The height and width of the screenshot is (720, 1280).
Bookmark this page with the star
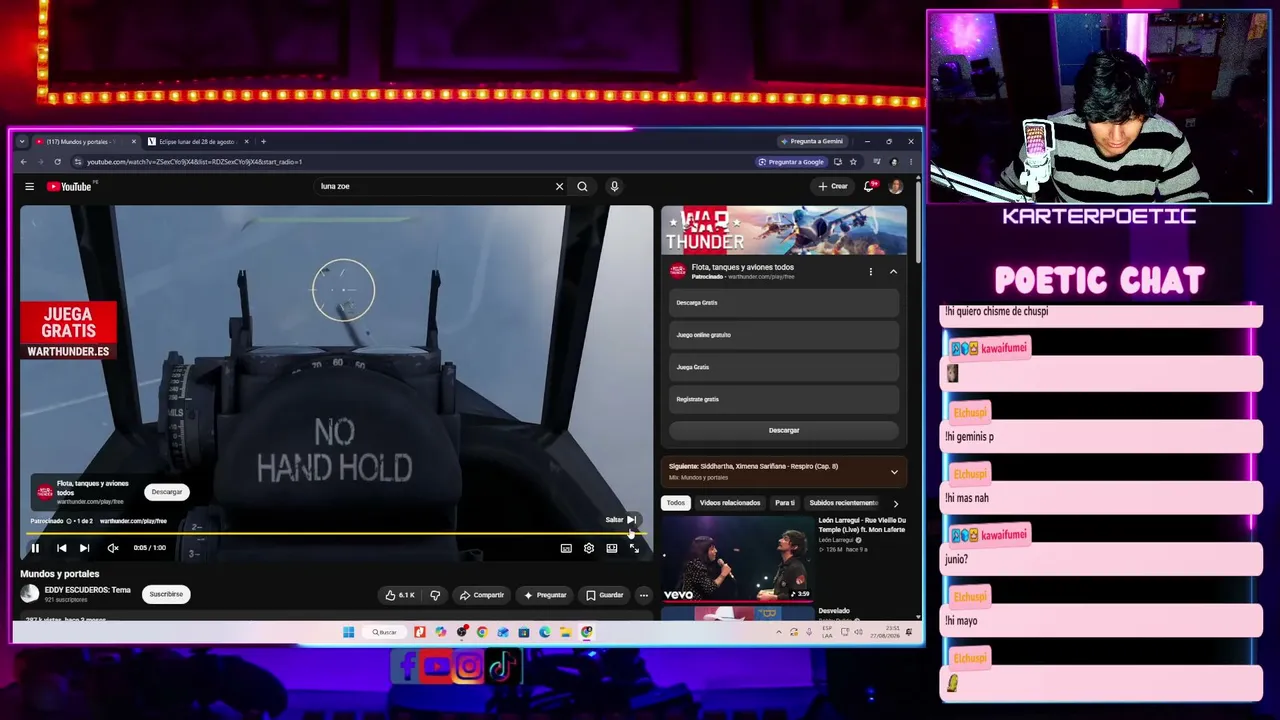tap(853, 162)
